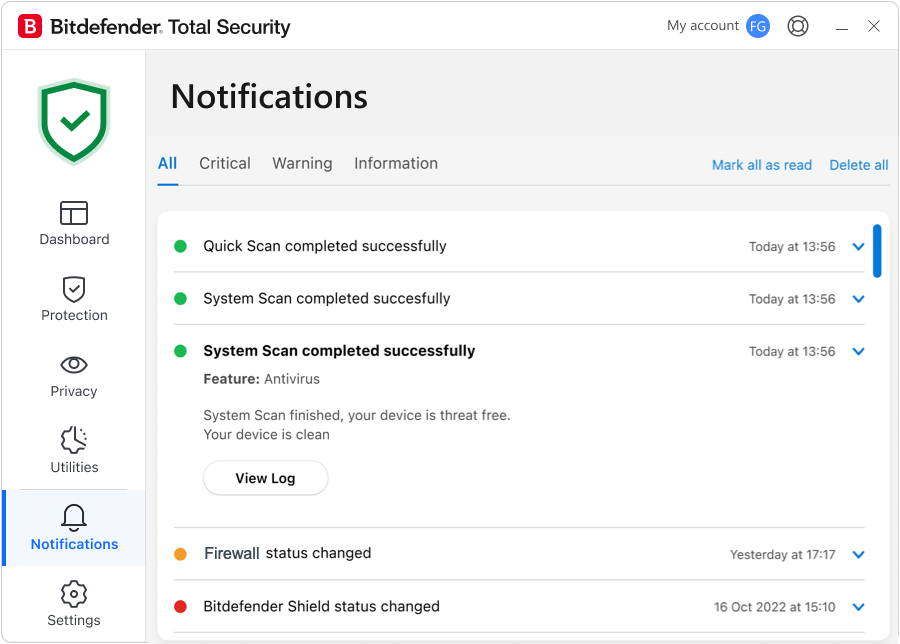The width and height of the screenshot is (900, 644).
Task: Click the FG account avatar
Action: pos(758,26)
